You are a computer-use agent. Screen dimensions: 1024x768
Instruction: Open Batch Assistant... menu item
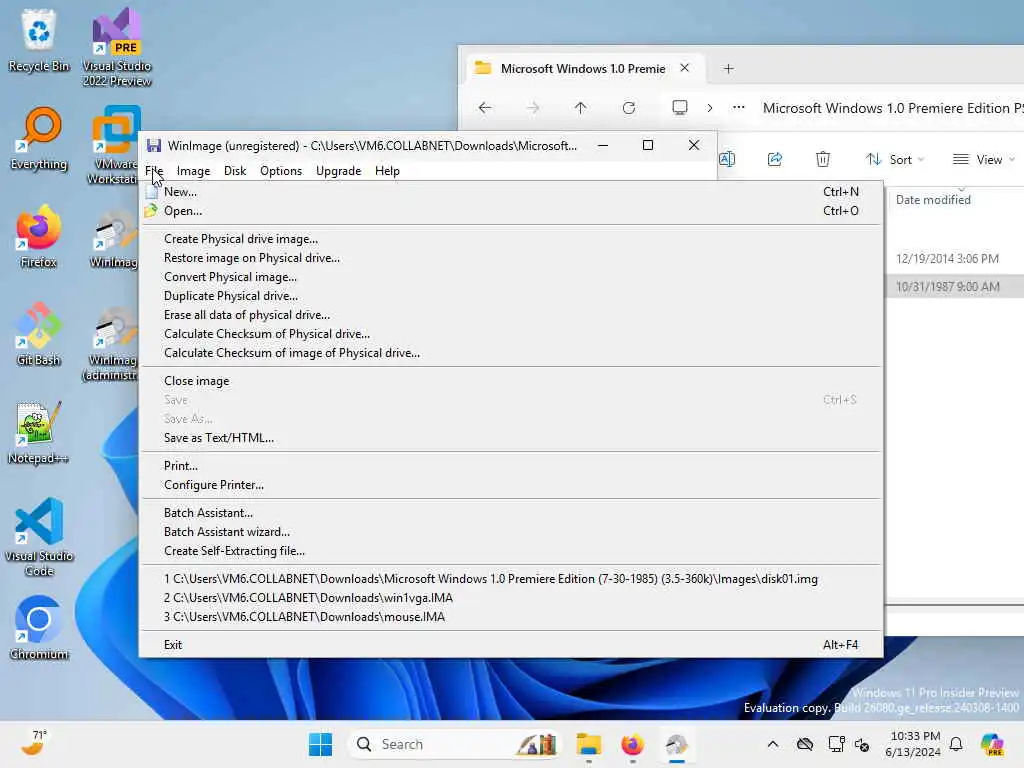click(x=511, y=513)
